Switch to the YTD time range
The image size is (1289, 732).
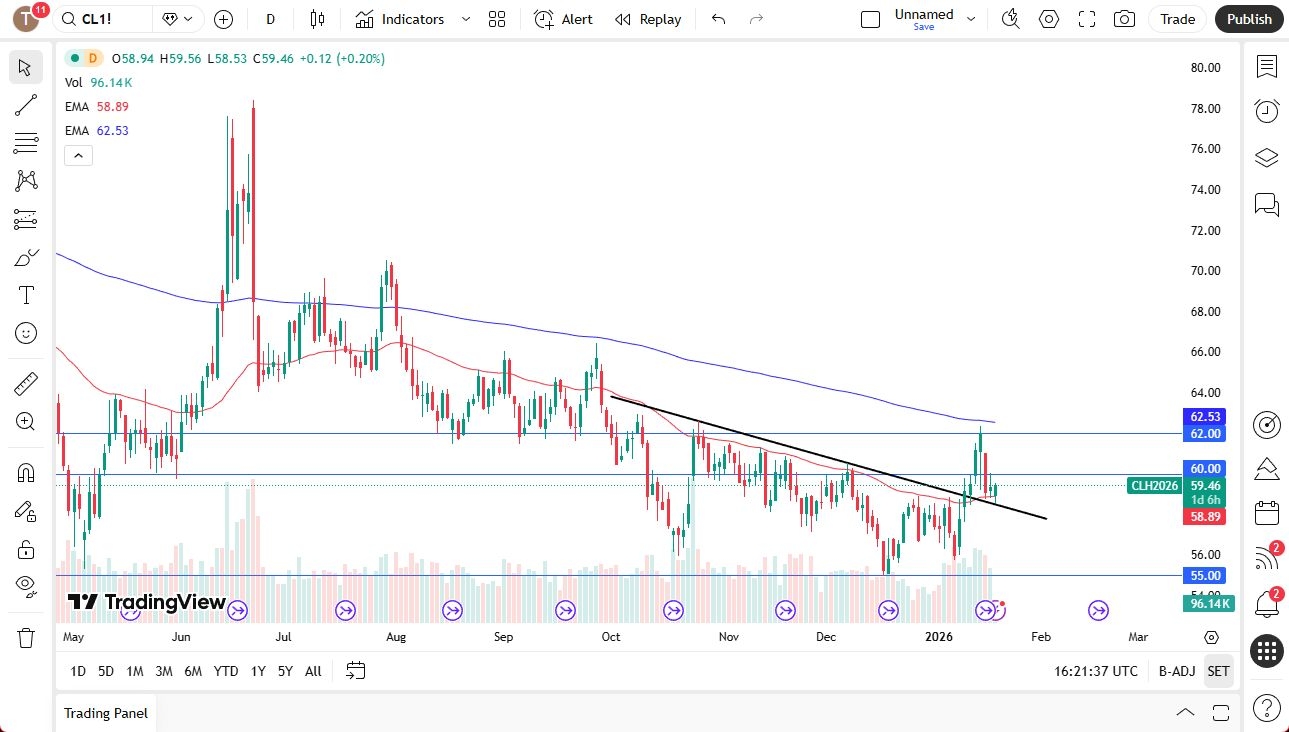(226, 671)
